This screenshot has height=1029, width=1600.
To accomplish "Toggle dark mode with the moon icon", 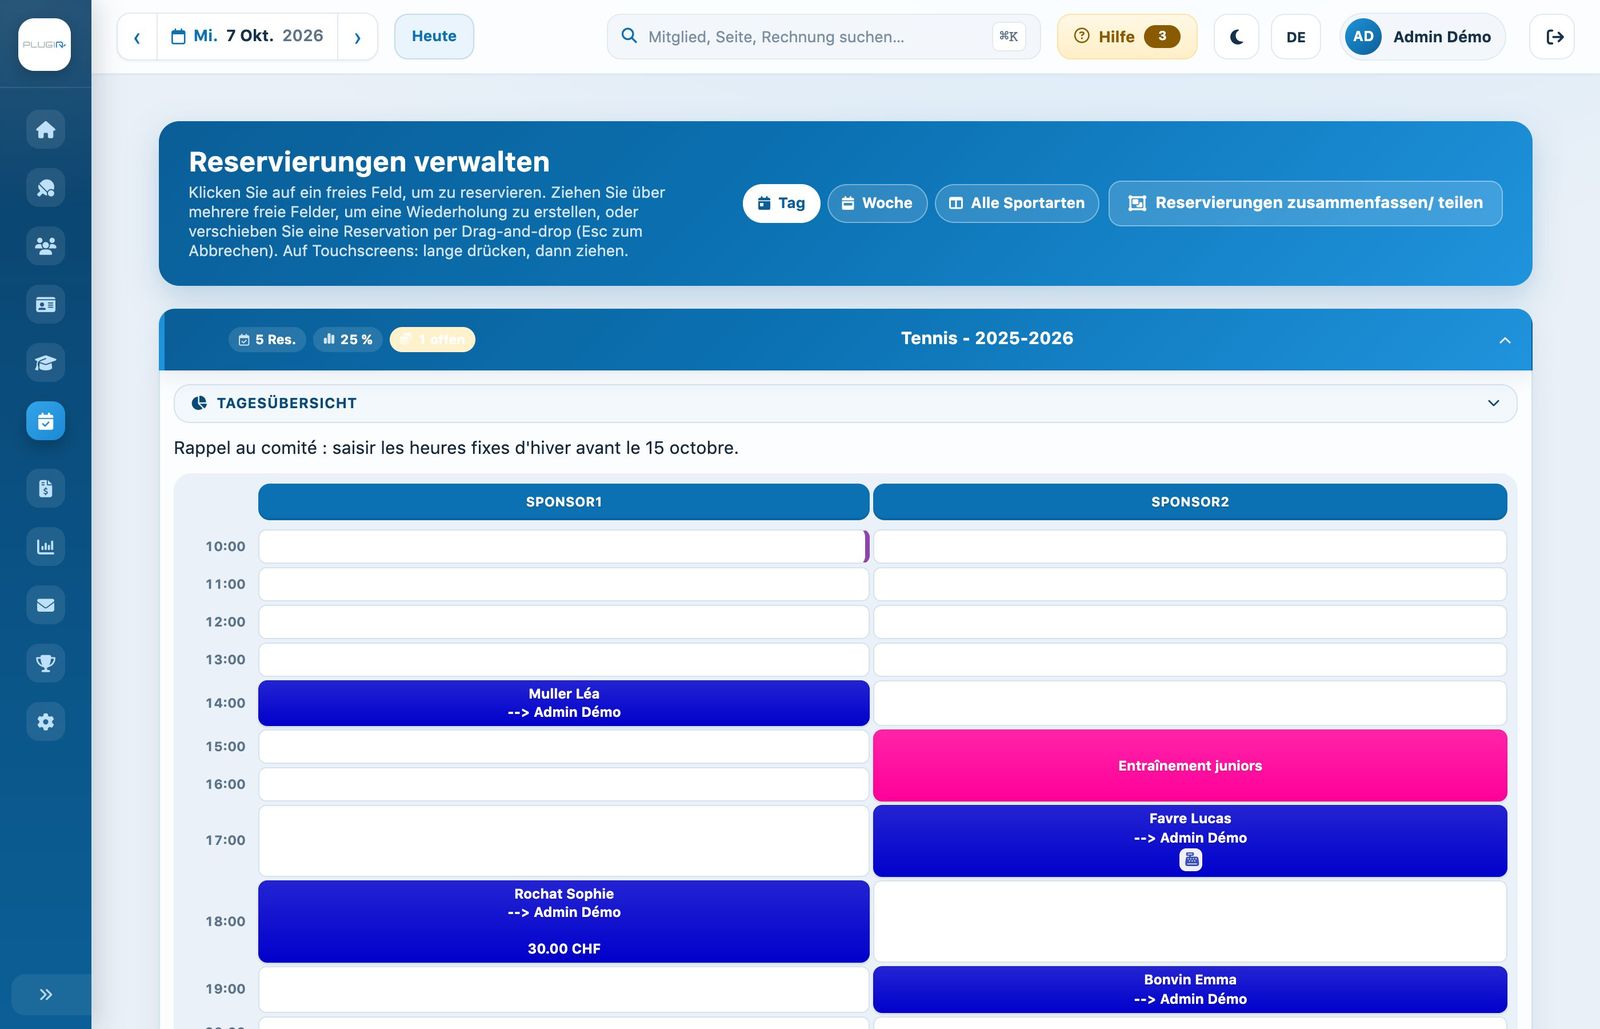I will pyautogui.click(x=1236, y=37).
